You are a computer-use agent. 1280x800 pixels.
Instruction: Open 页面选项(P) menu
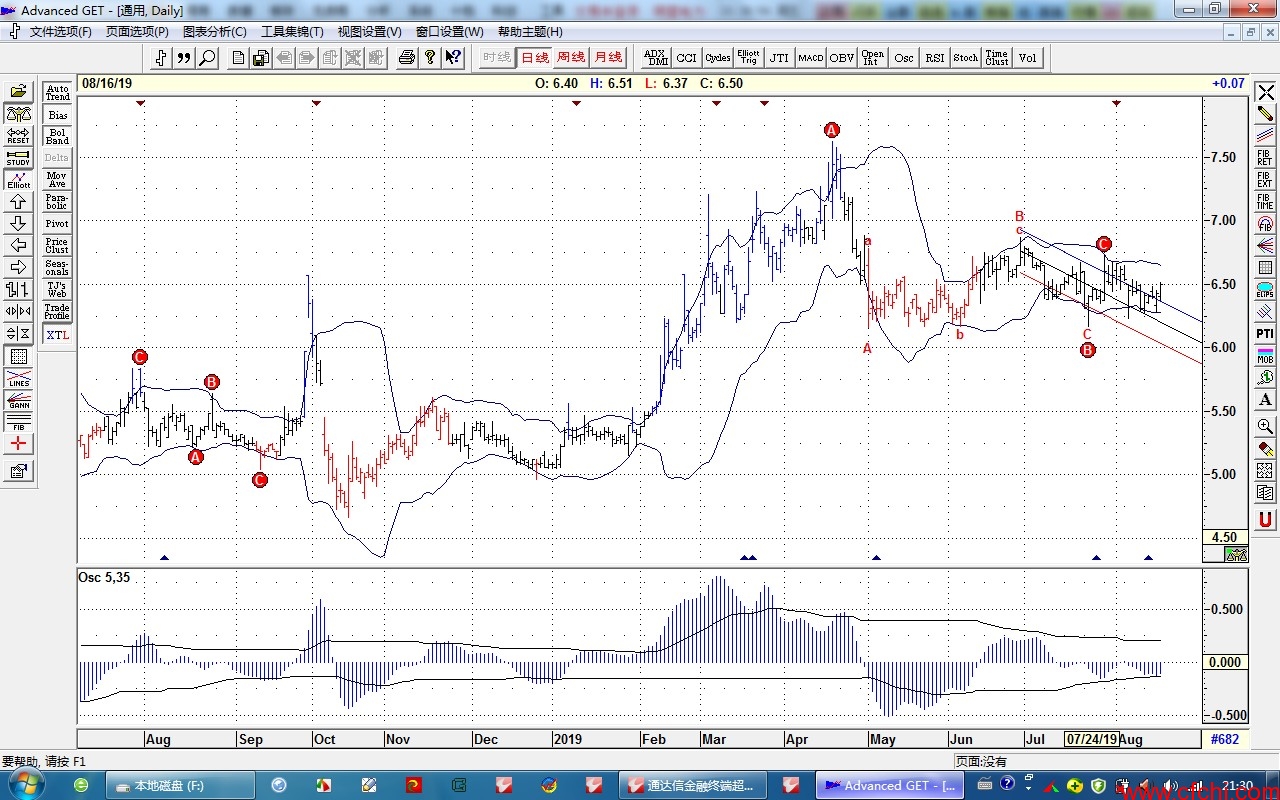coord(137,32)
